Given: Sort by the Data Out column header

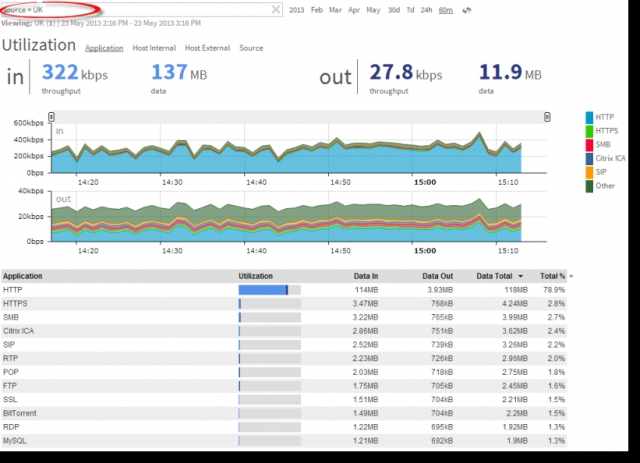Looking at the screenshot, I should click(x=438, y=276).
